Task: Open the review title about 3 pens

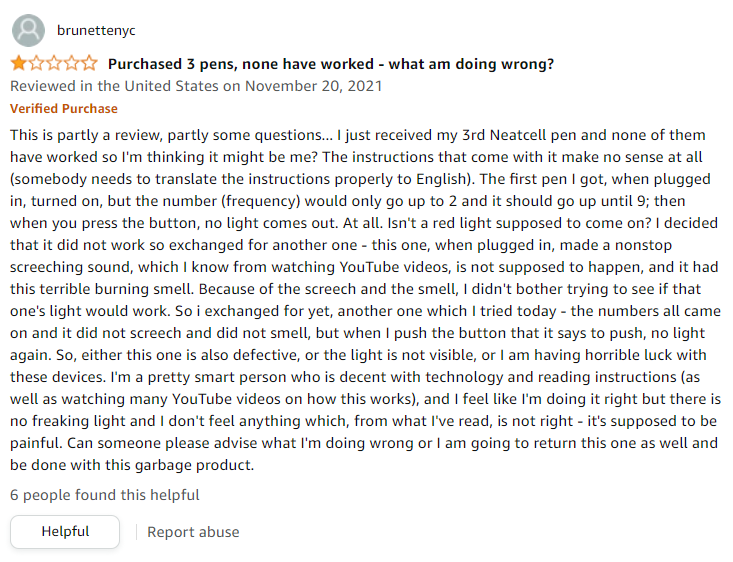Action: pyautogui.click(x=330, y=64)
